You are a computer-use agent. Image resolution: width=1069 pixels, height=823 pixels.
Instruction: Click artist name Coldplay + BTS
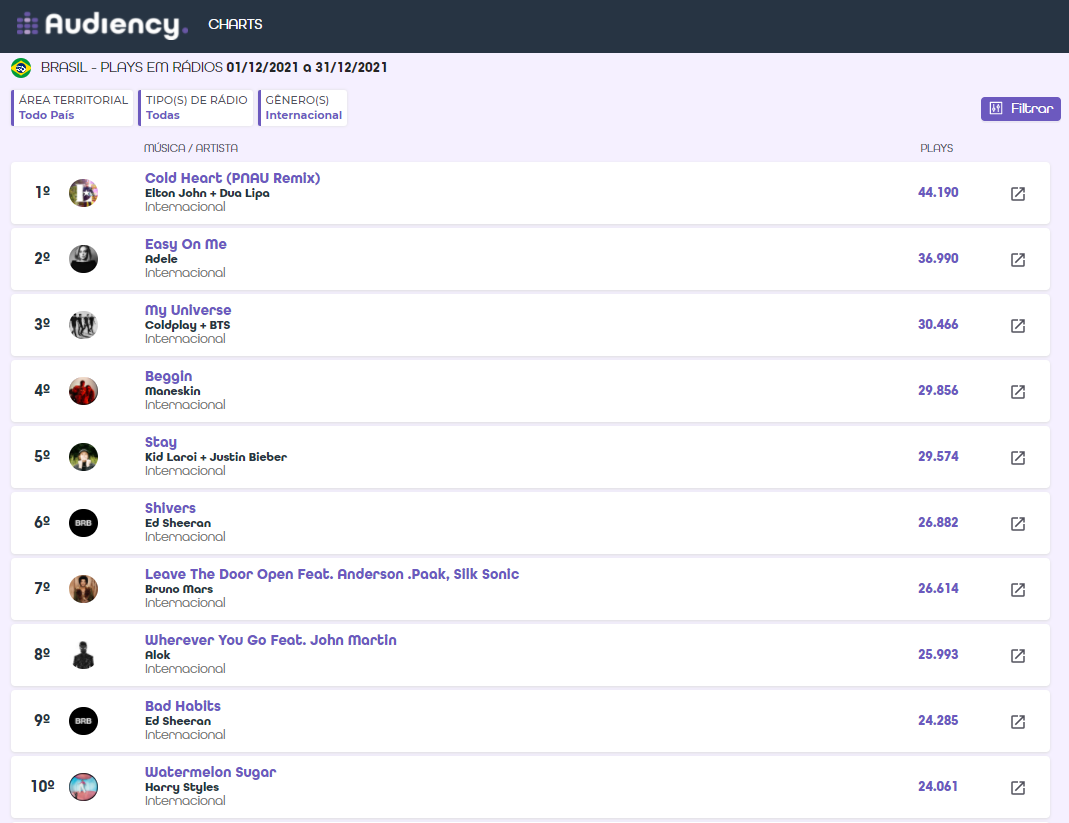pos(187,325)
